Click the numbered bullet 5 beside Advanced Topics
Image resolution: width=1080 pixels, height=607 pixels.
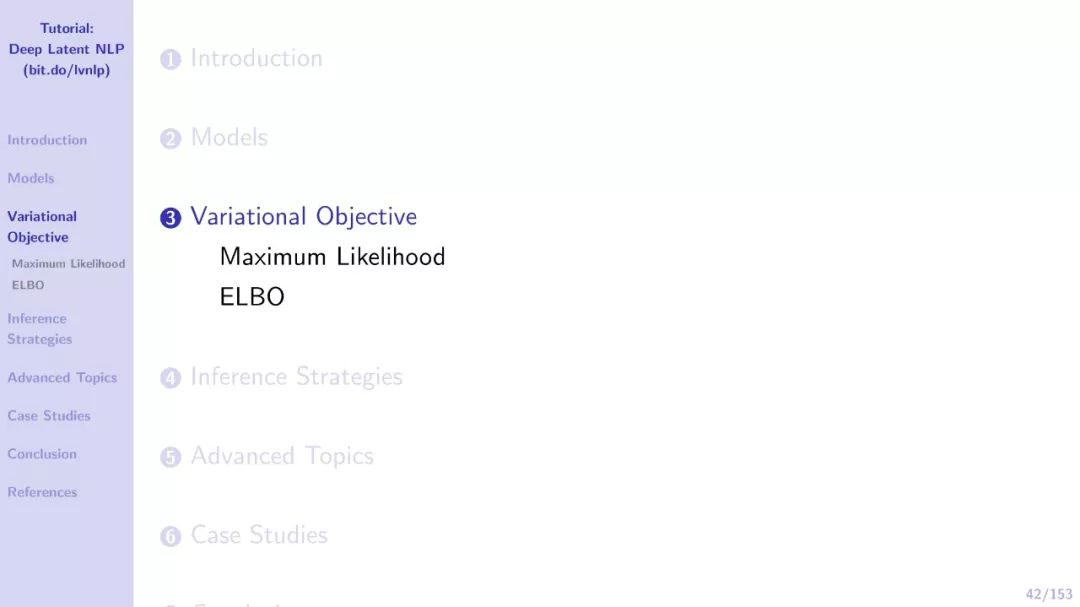(x=170, y=457)
